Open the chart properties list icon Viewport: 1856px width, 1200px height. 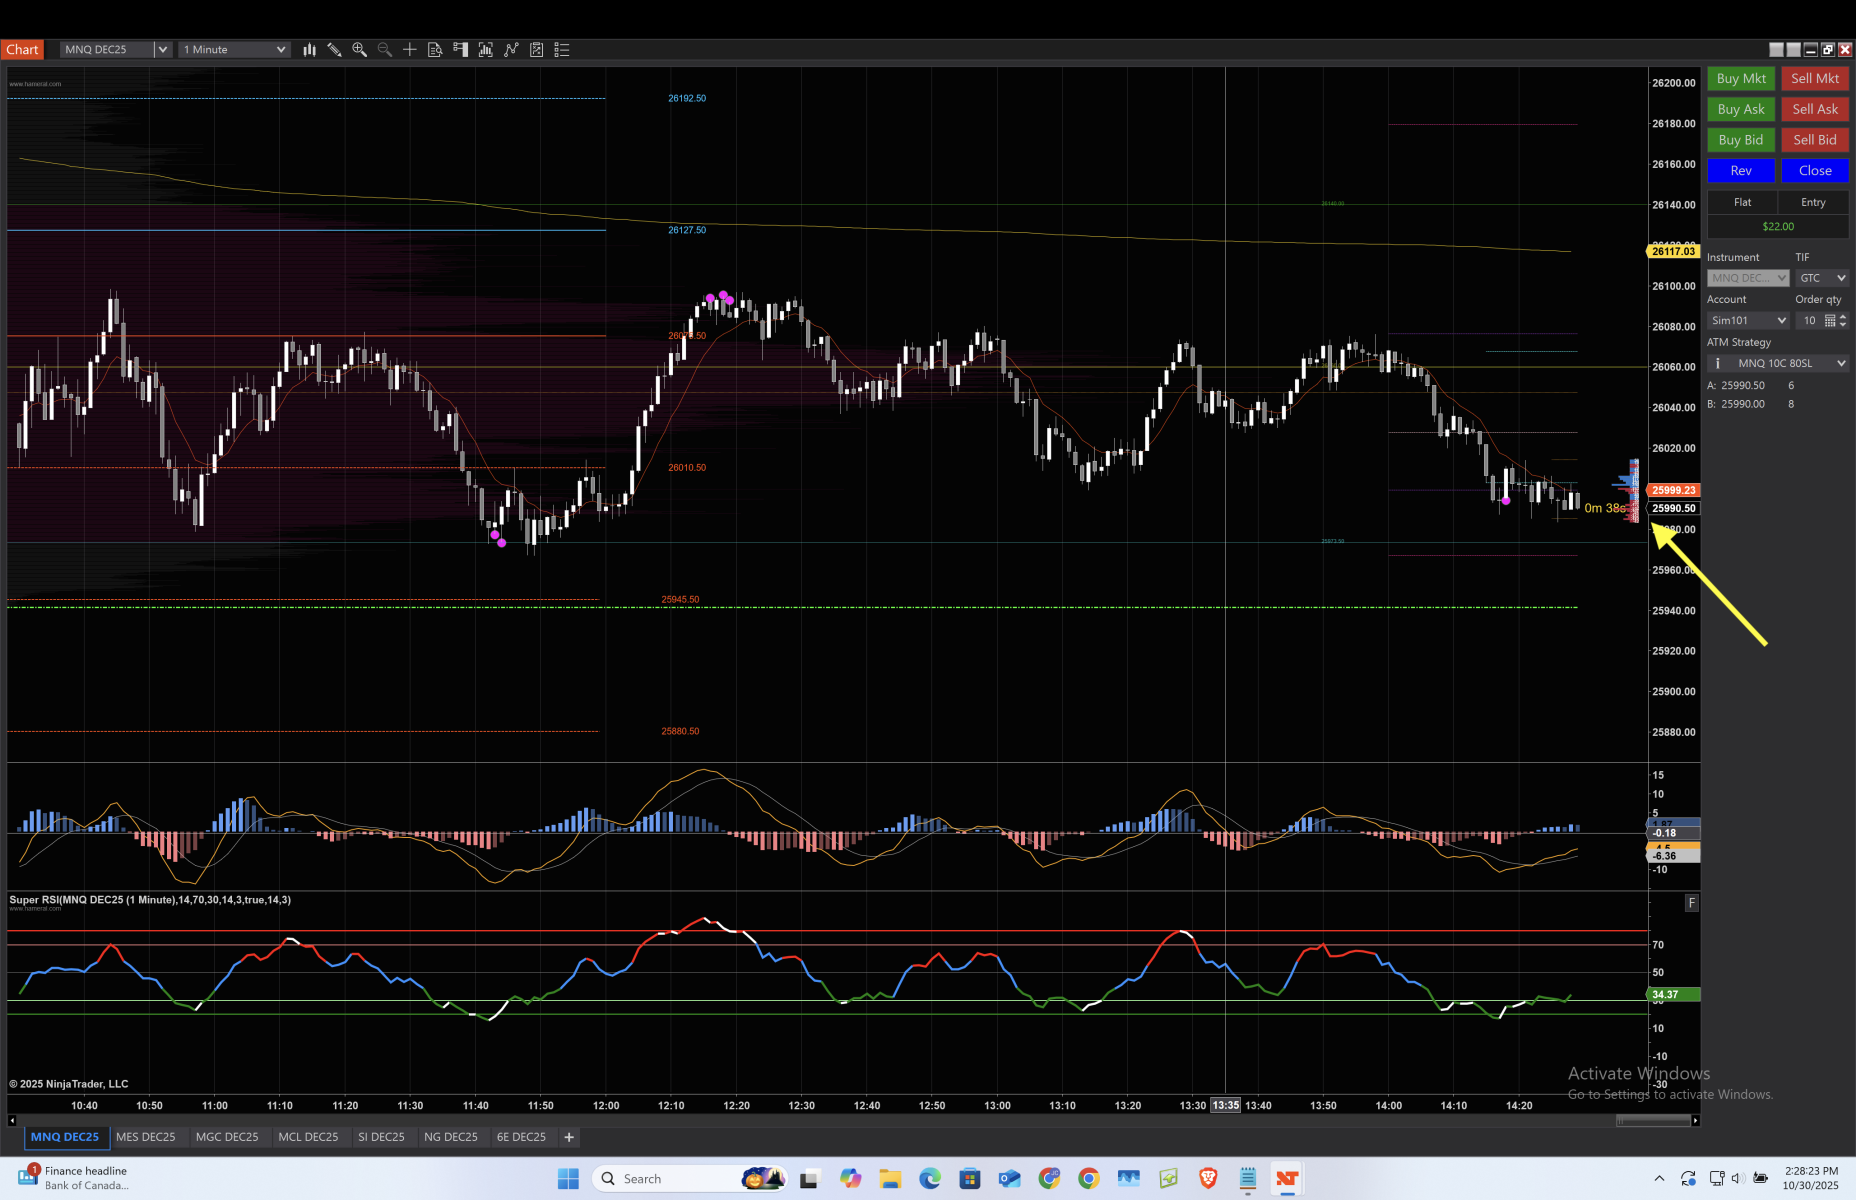[562, 49]
